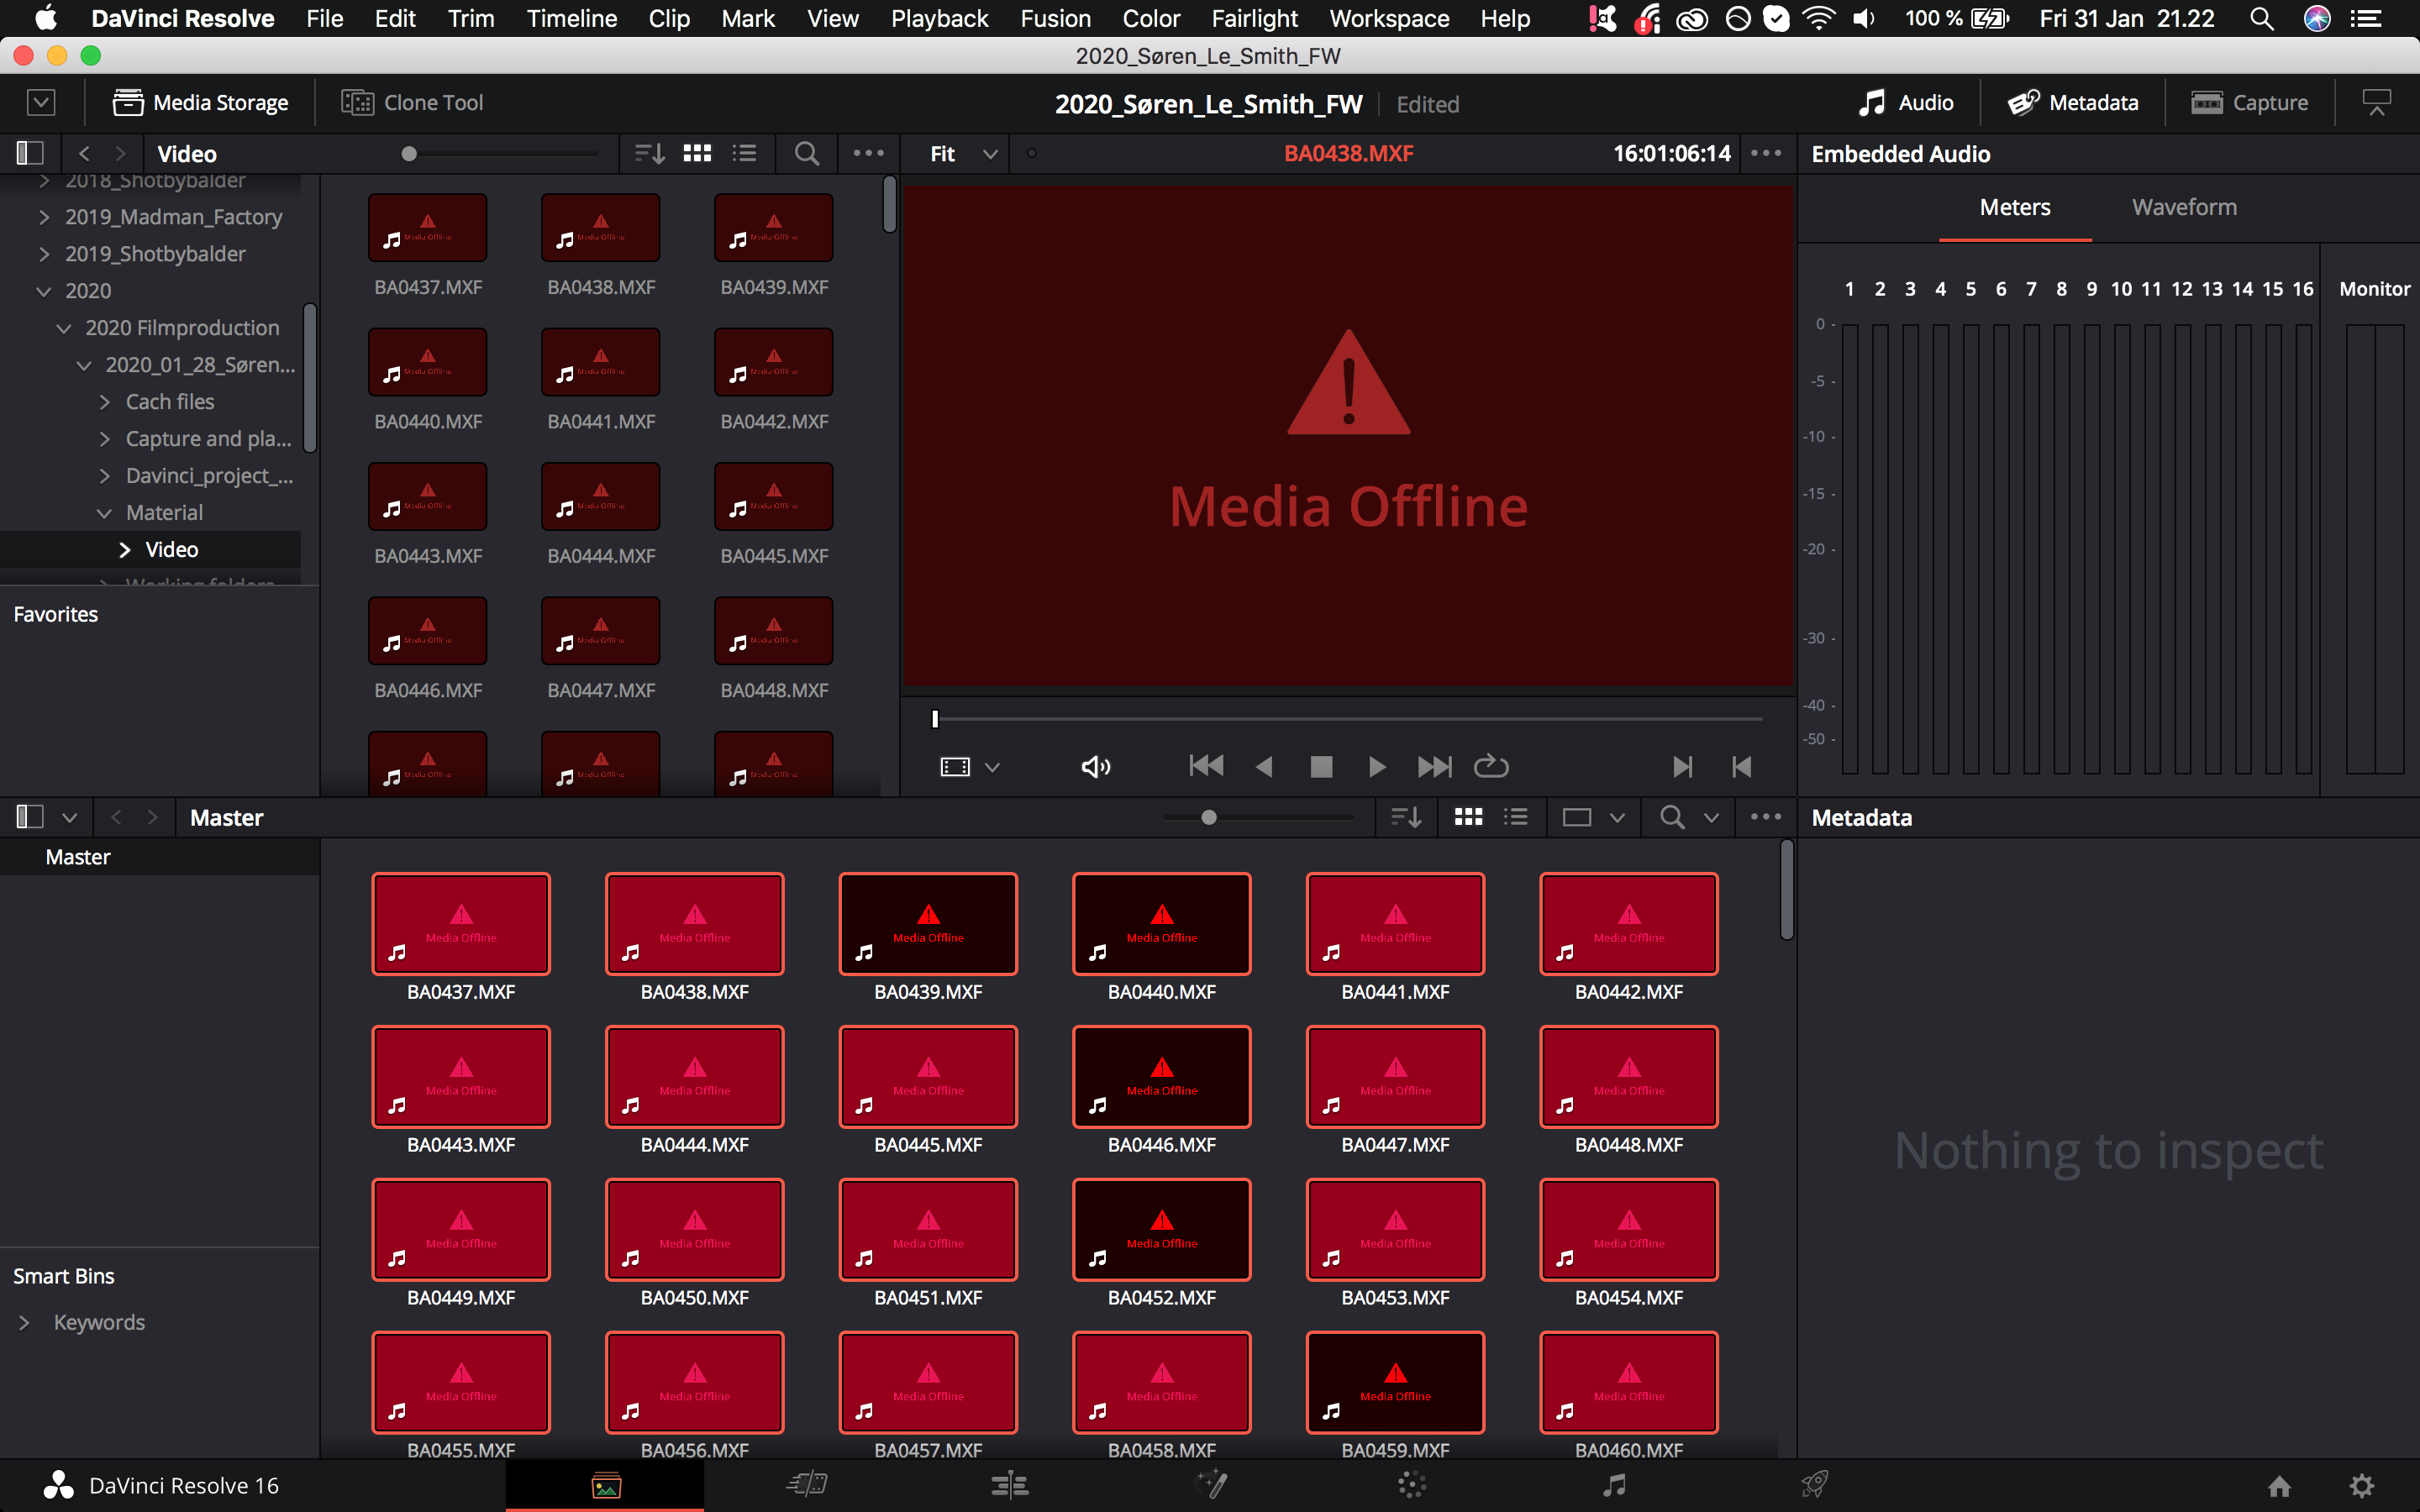Image resolution: width=2420 pixels, height=1512 pixels.
Task: Toggle the Audio panel
Action: pyautogui.click(x=1906, y=103)
